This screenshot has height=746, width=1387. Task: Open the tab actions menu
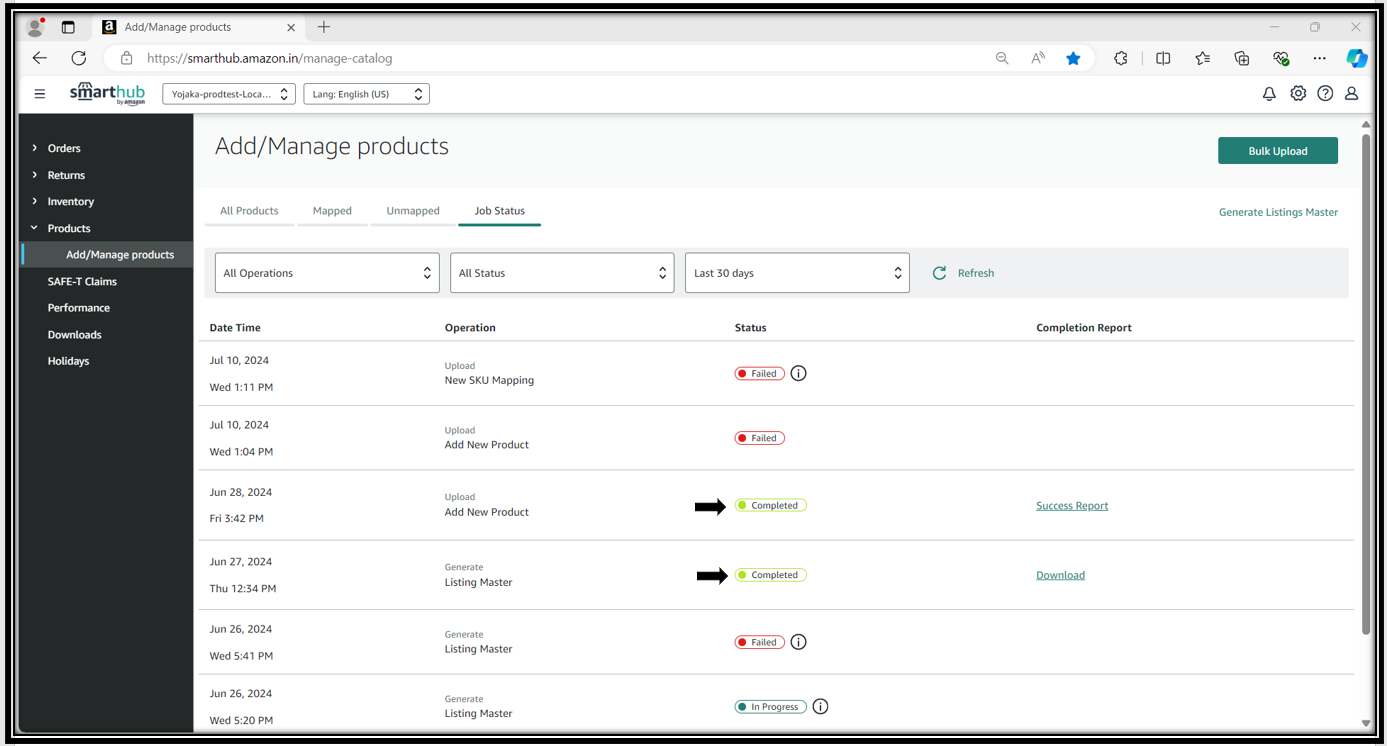click(68, 27)
